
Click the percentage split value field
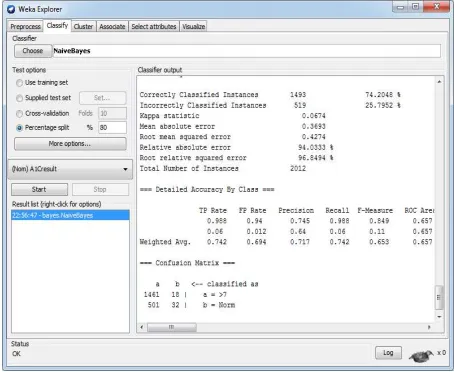pos(112,128)
